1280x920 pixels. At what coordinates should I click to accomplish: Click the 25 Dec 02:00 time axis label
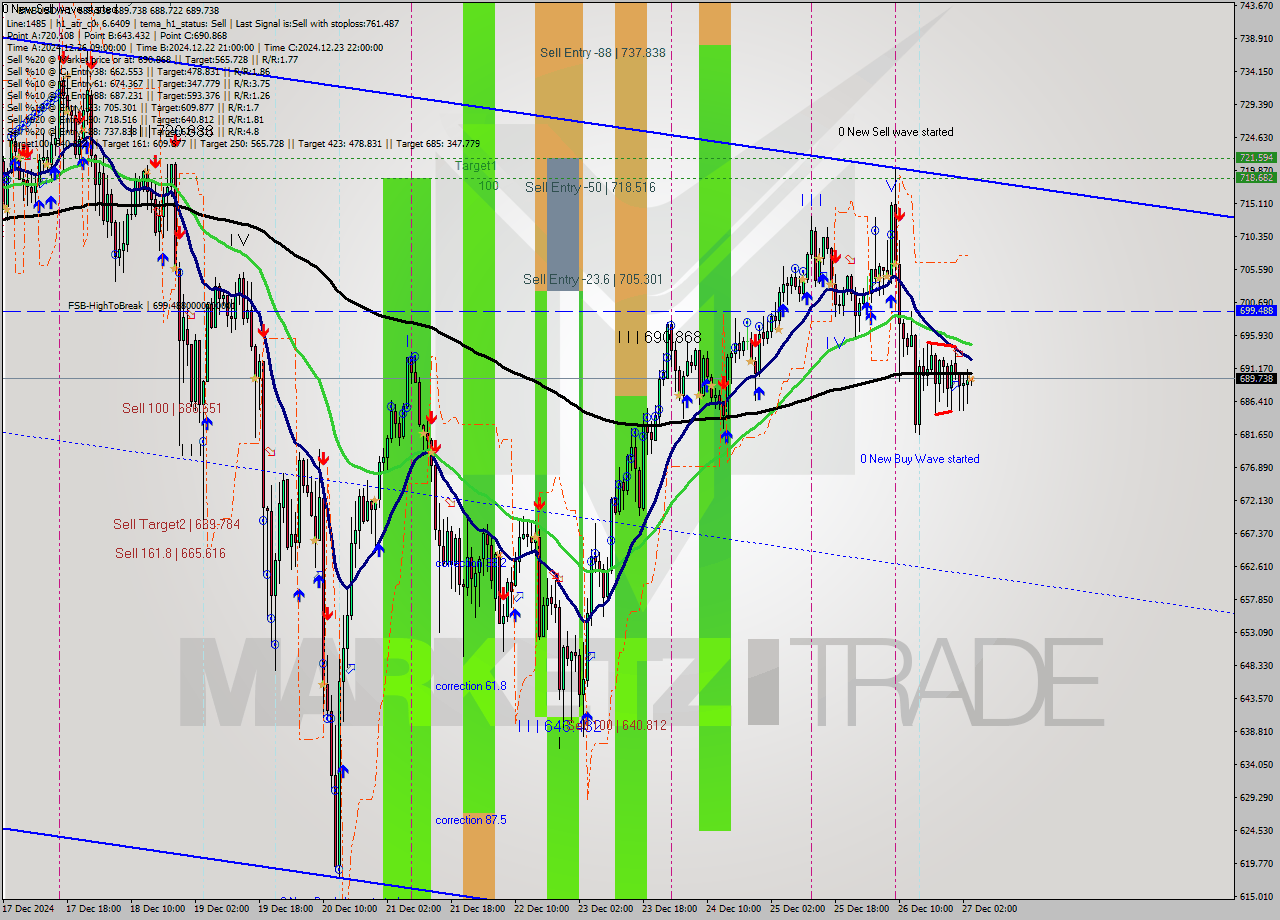point(797,909)
